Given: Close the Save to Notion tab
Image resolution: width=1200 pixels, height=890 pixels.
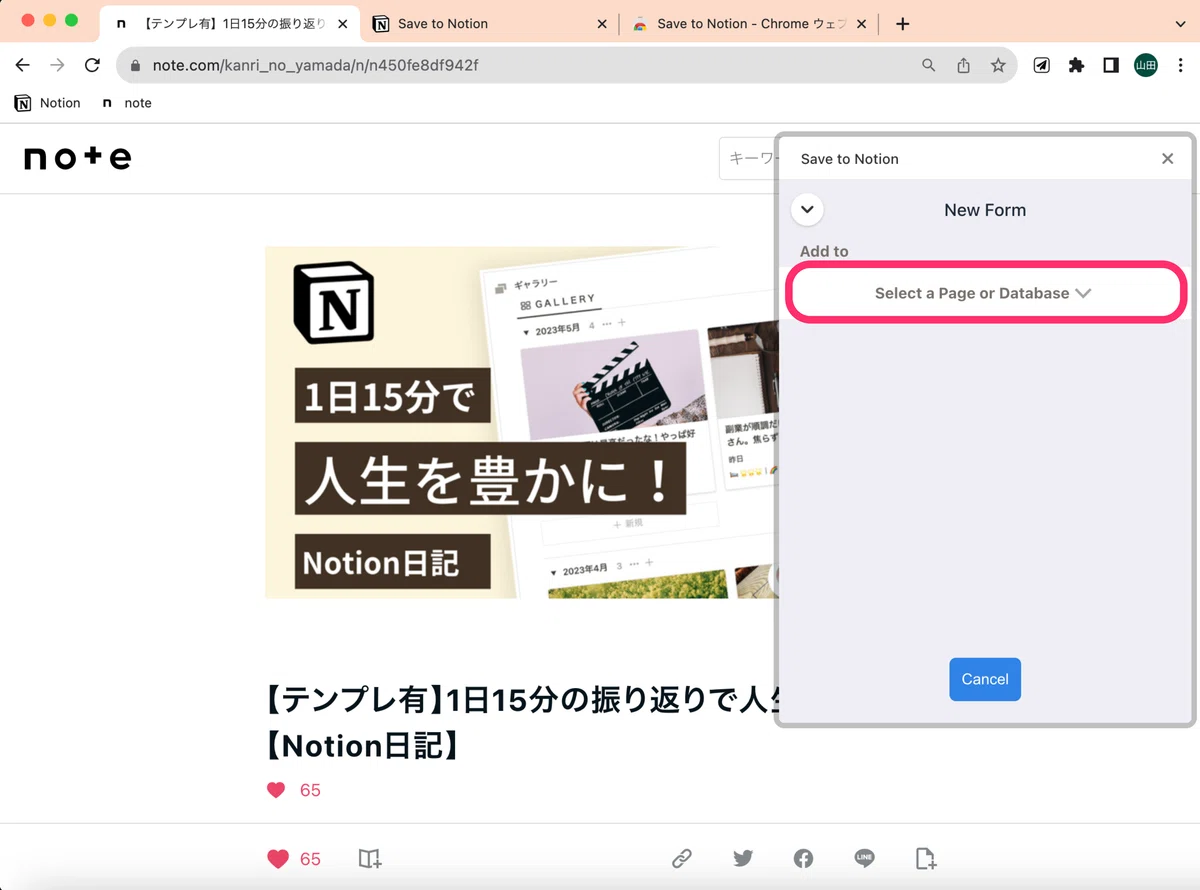Looking at the screenshot, I should coord(601,24).
